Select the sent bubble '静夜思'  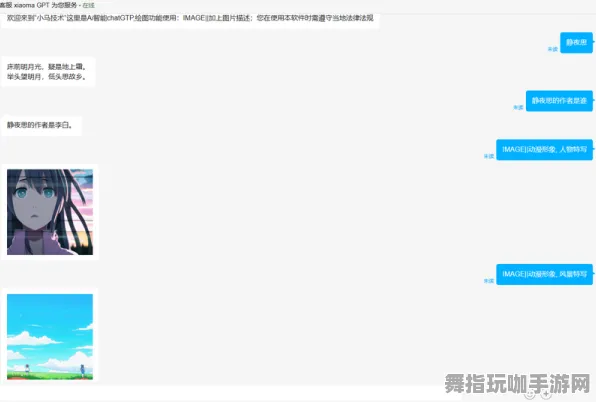(x=576, y=43)
